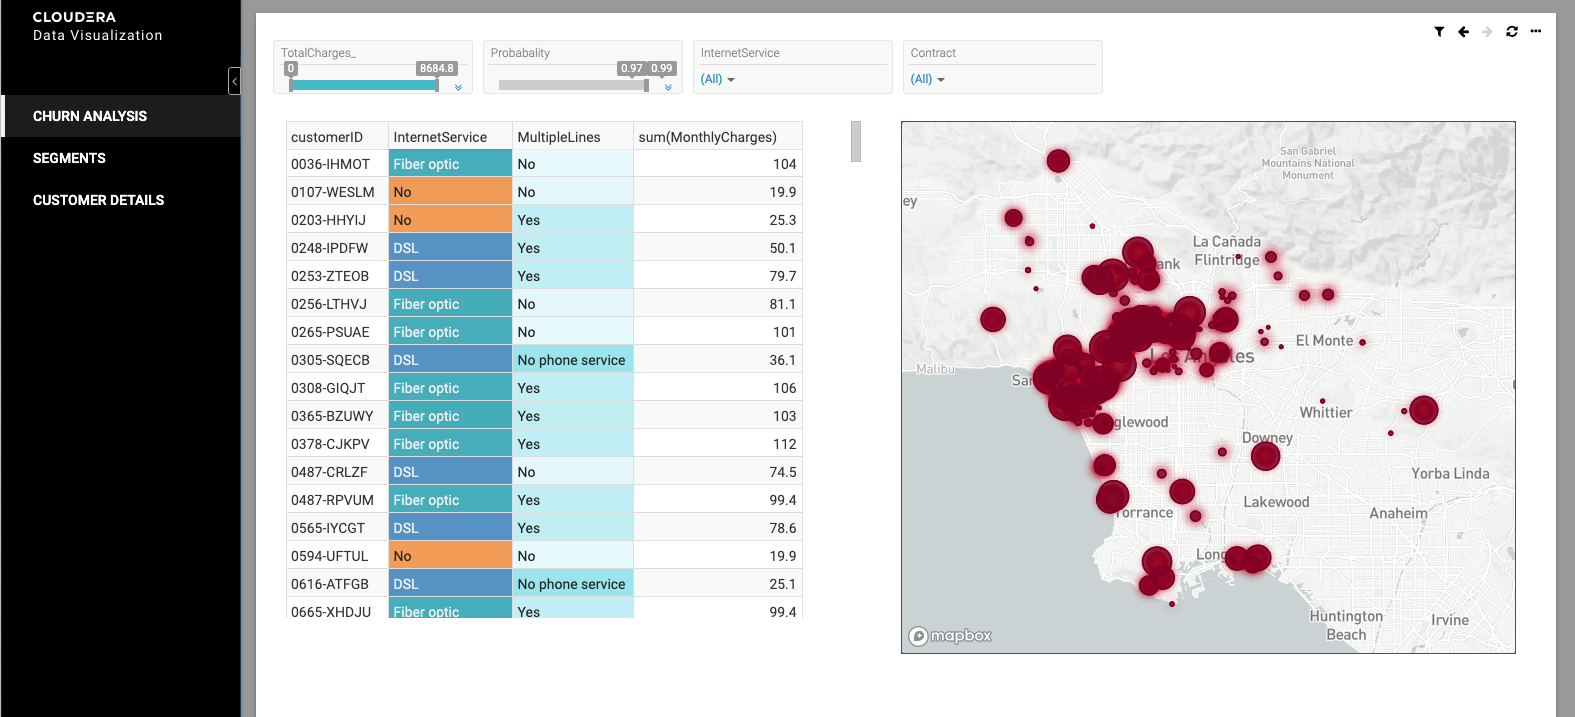Select customer 0305-SQECB cell

coord(337,360)
